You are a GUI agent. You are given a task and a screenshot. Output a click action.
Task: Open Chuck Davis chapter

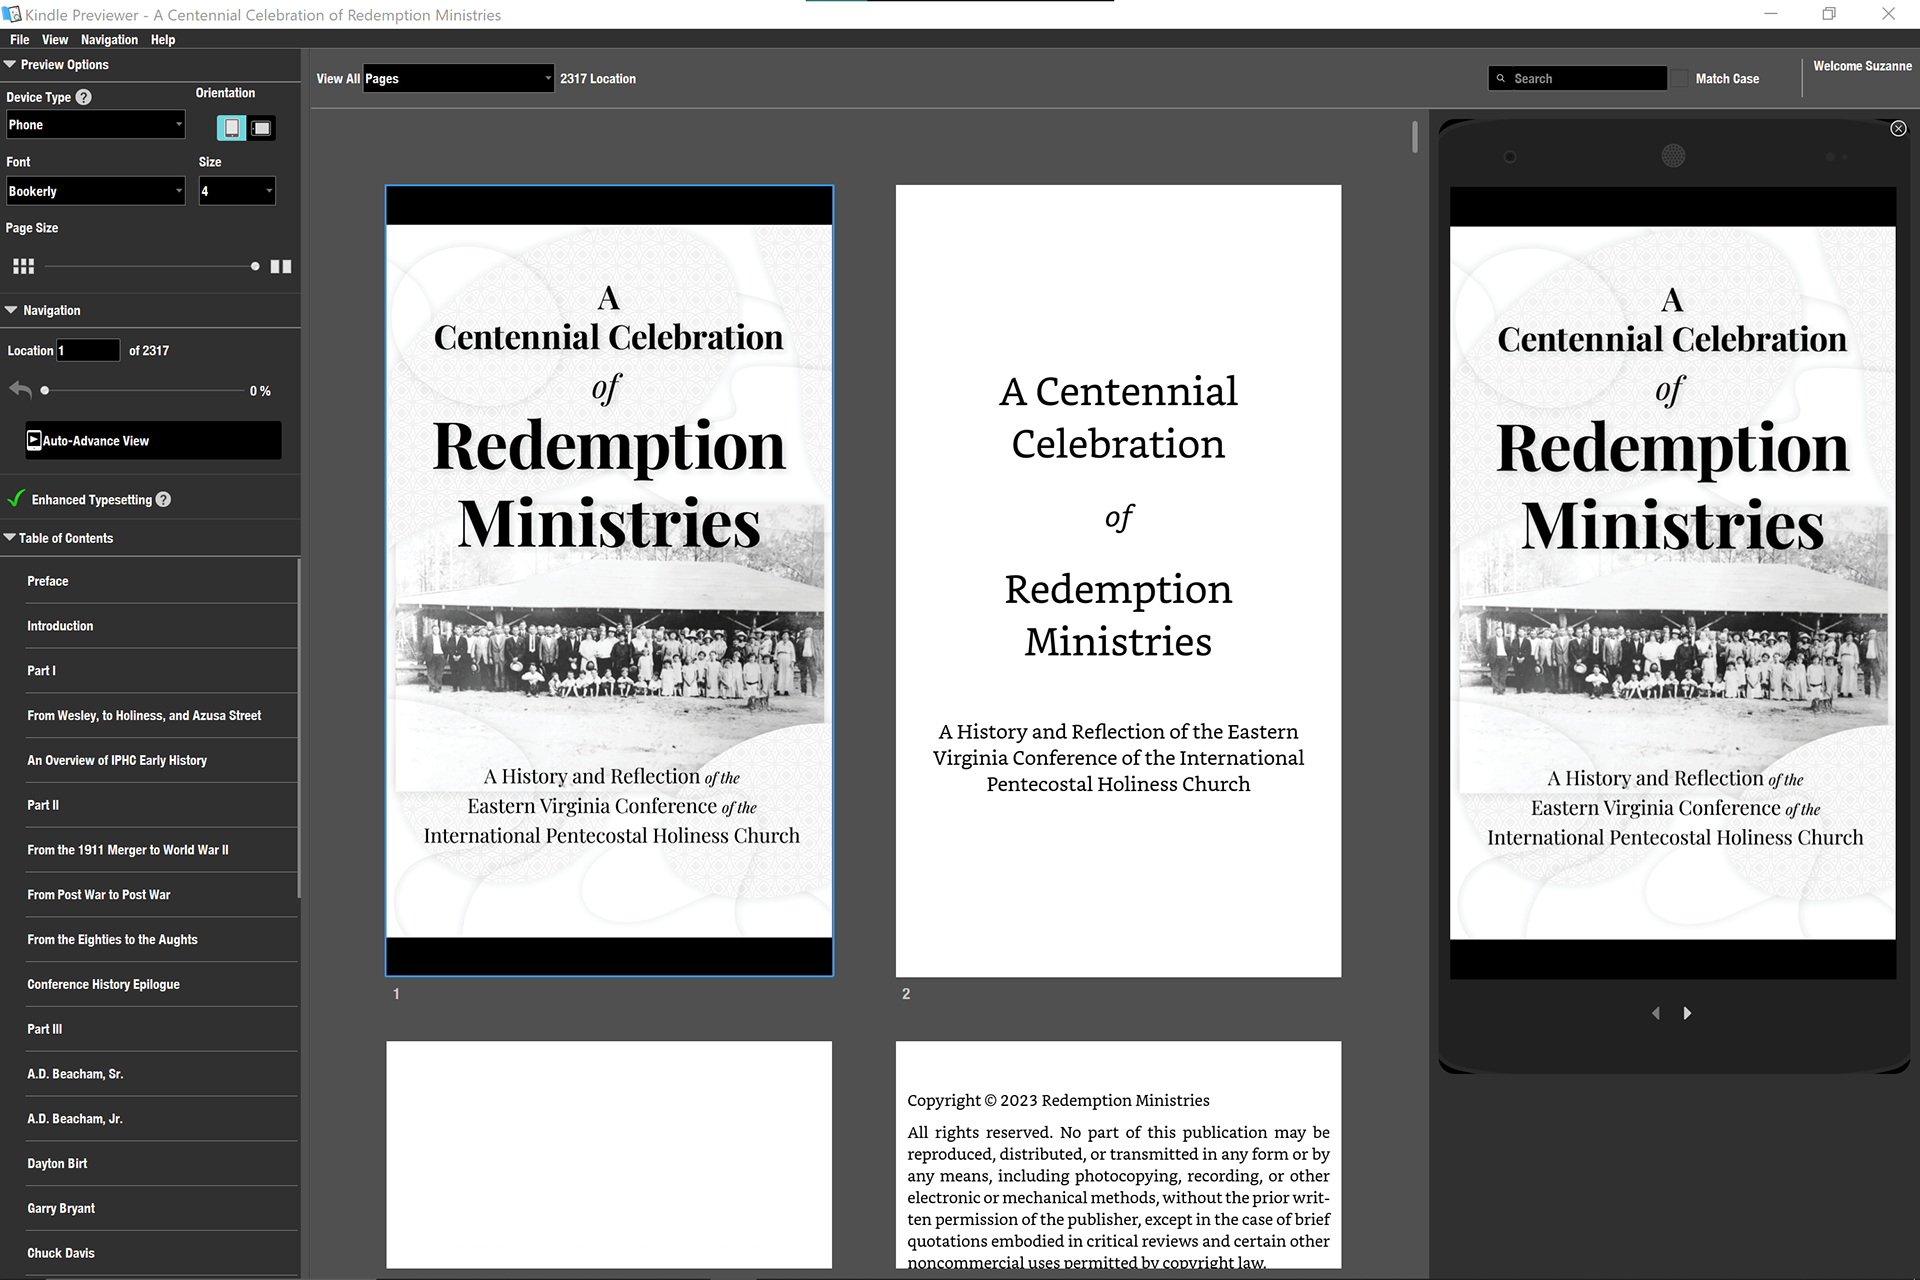click(x=161, y=1253)
